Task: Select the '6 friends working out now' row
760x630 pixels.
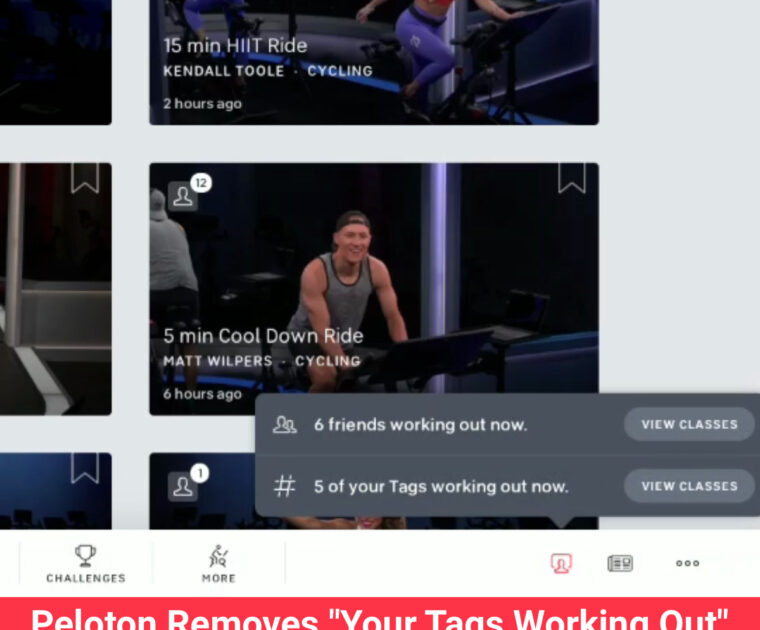Action: click(420, 424)
